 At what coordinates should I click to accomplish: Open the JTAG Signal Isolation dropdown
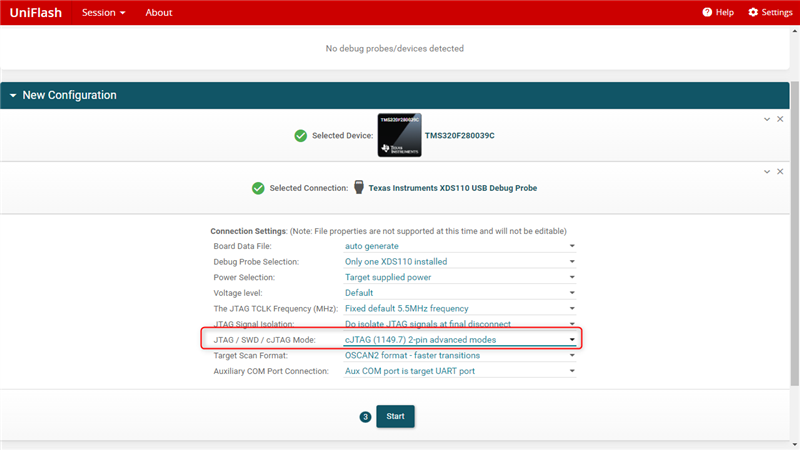point(460,324)
